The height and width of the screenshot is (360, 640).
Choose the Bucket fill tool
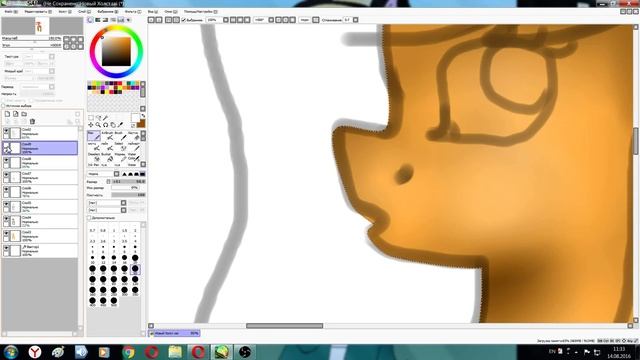pos(107,157)
